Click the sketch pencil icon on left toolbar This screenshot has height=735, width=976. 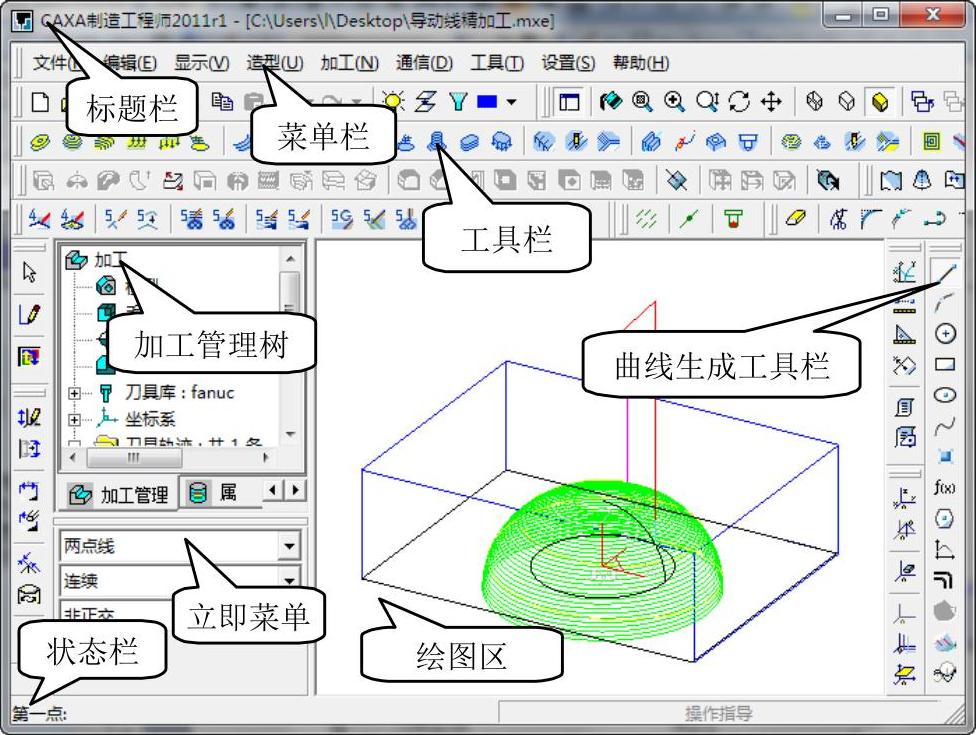tap(29, 314)
